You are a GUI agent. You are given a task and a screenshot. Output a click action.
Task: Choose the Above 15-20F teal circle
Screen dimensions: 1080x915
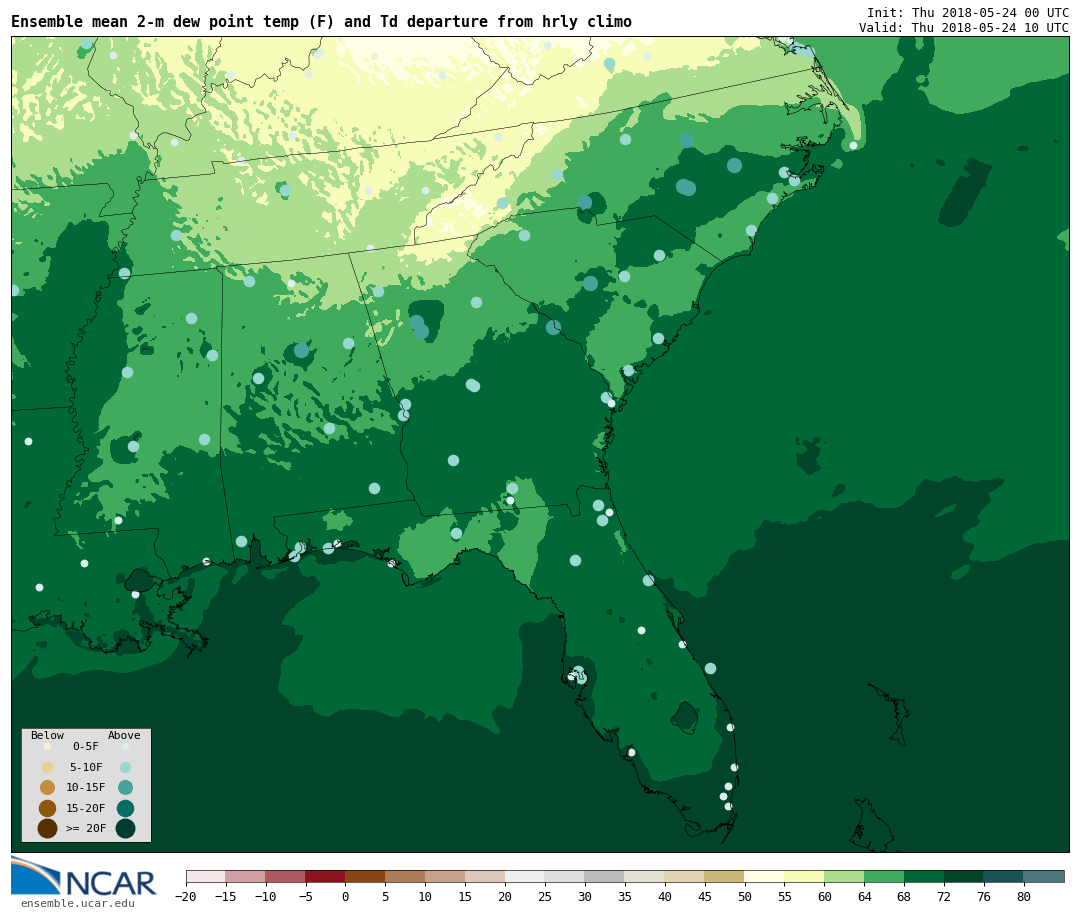click(125, 808)
